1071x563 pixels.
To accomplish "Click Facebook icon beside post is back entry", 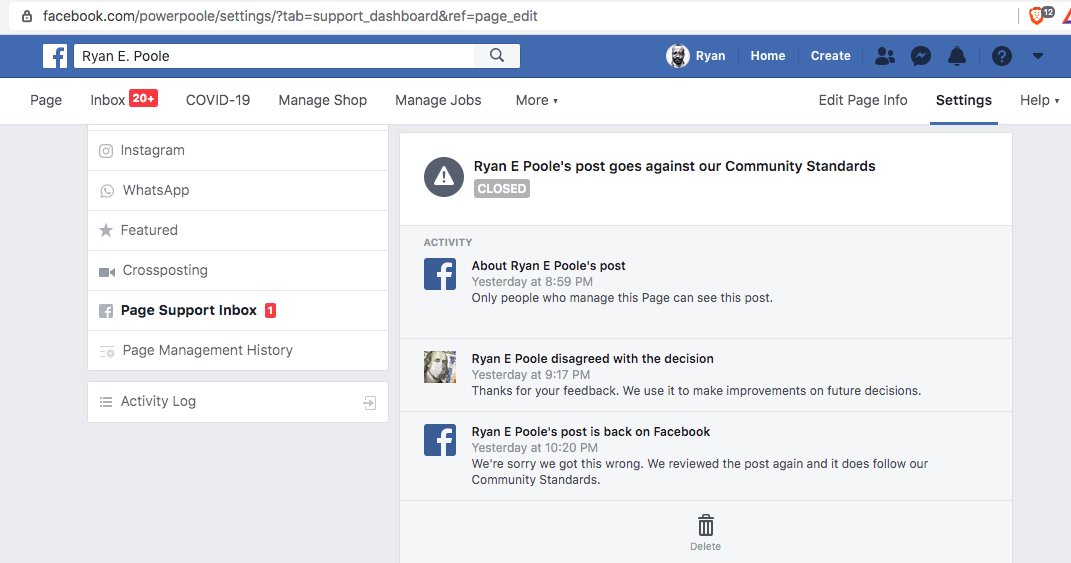I will 440,440.
